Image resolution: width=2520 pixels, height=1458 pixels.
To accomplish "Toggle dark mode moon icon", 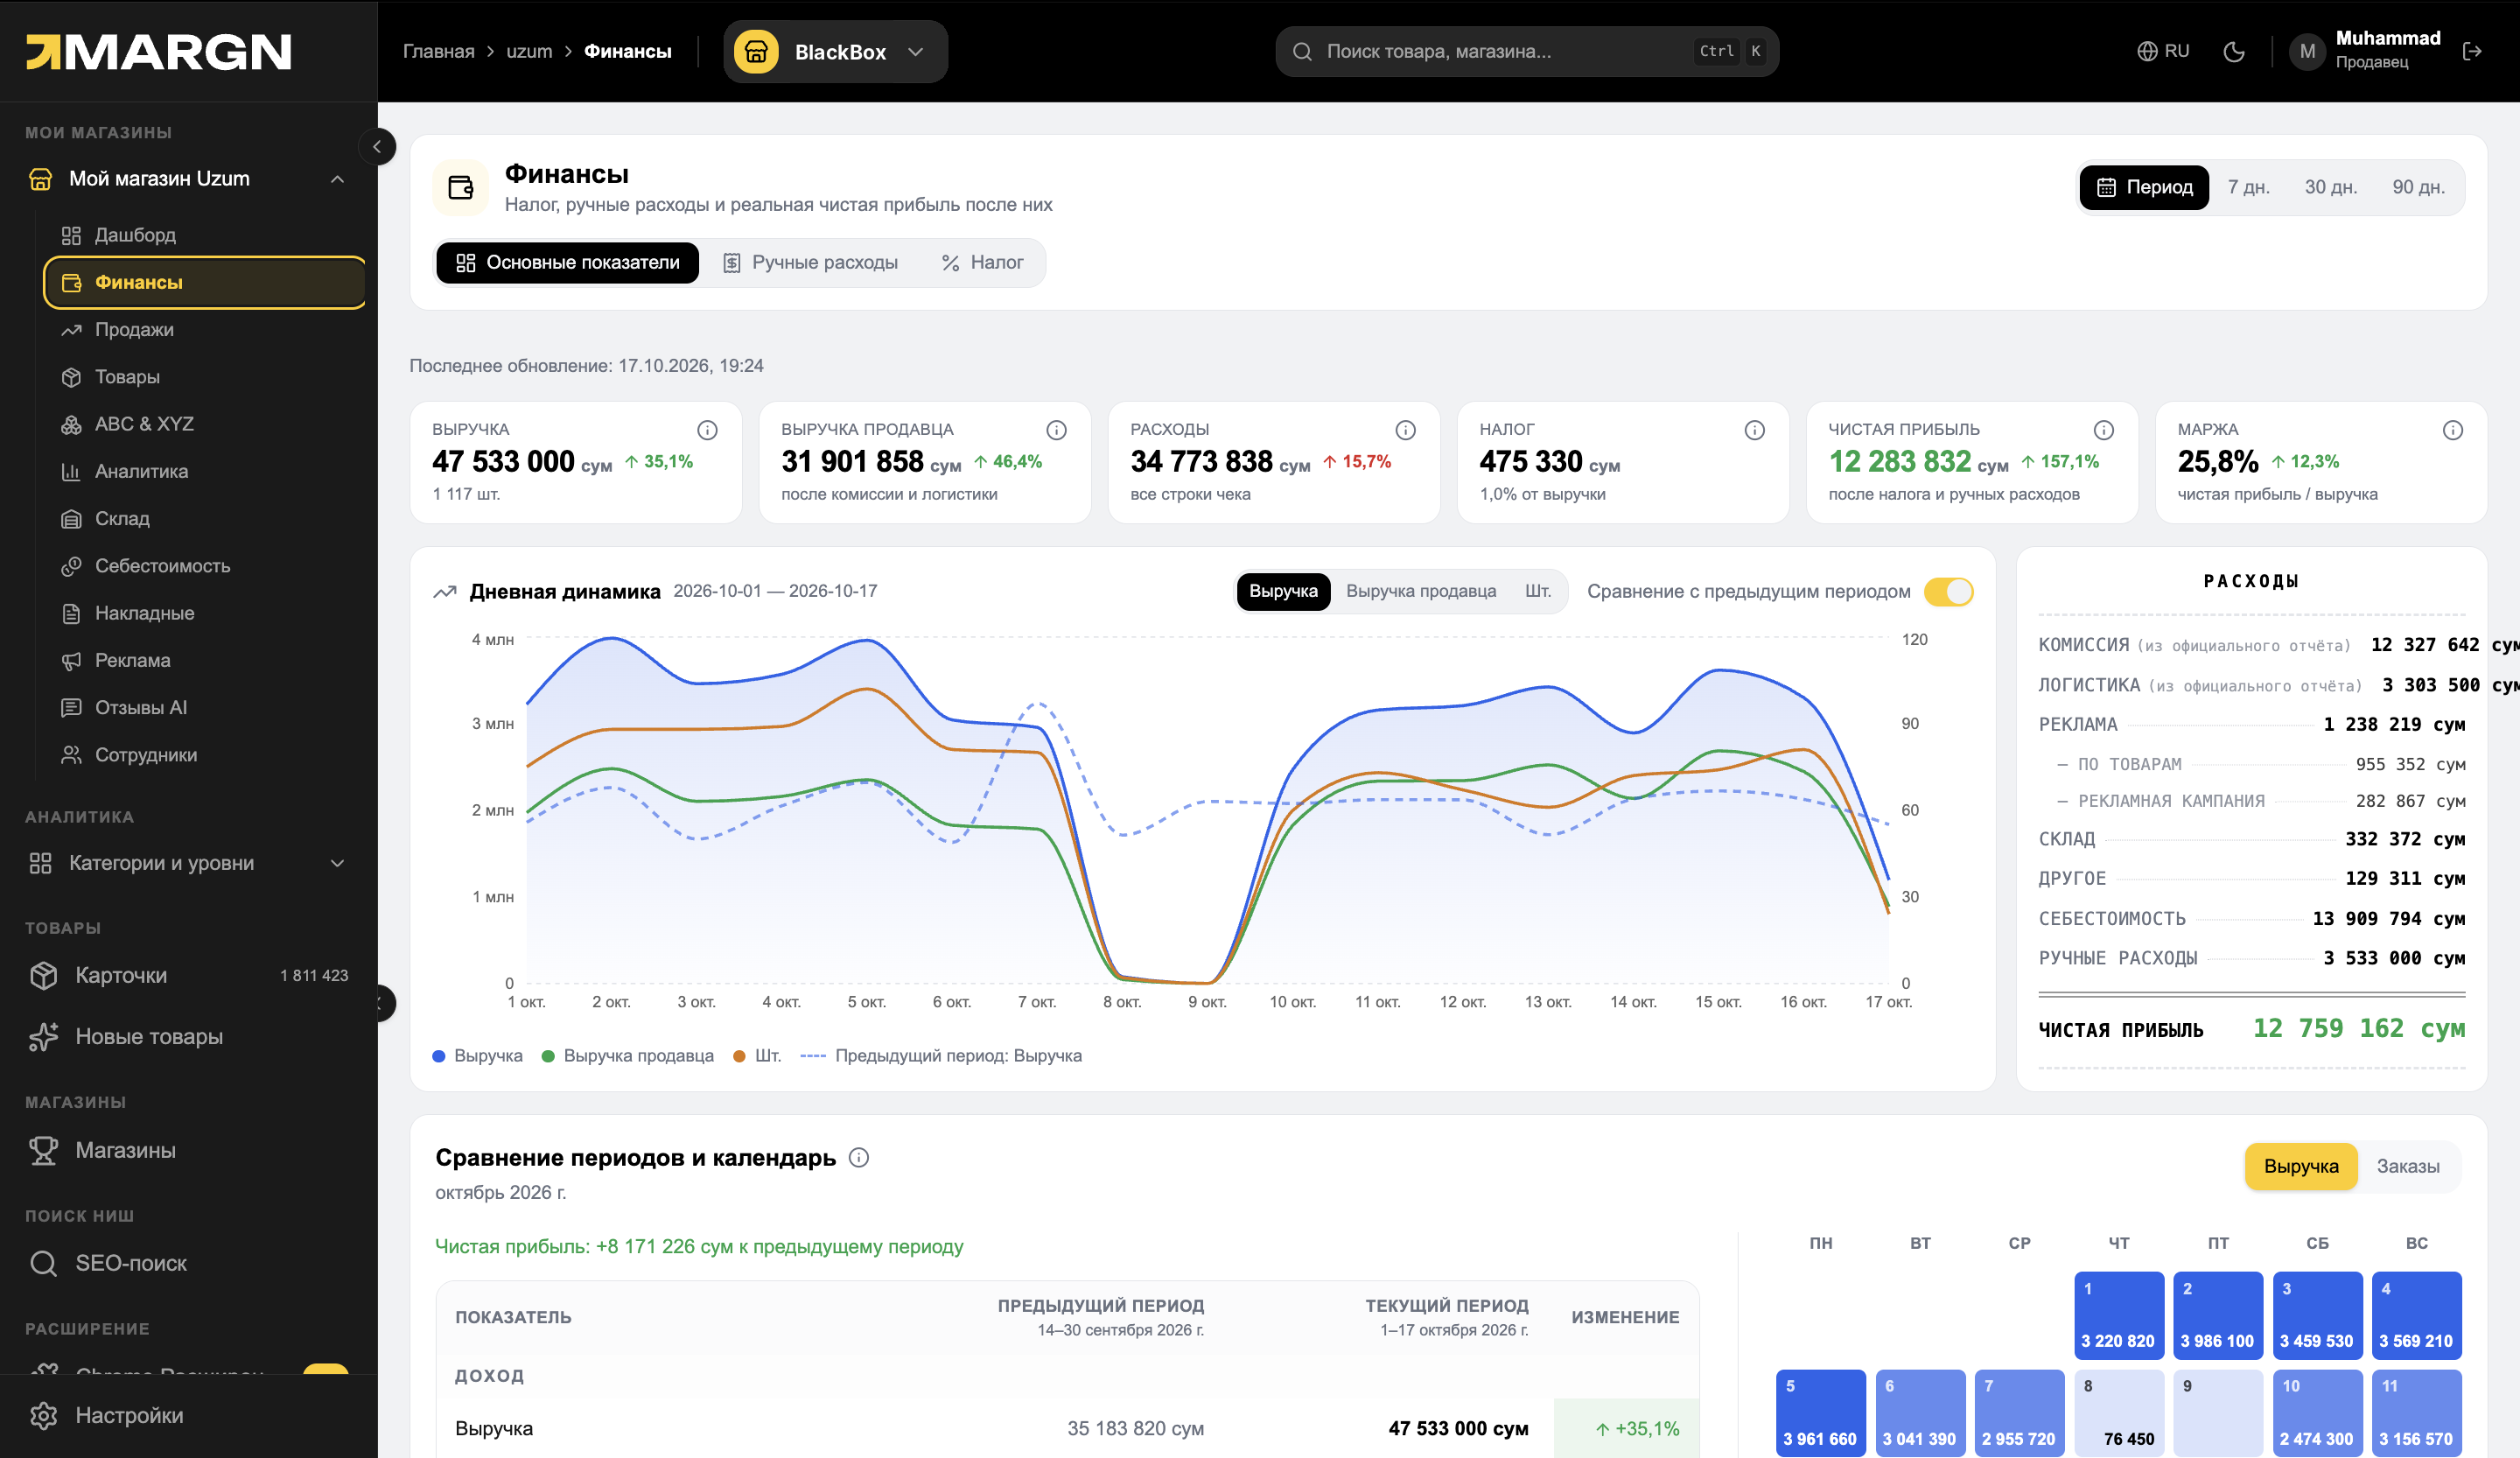I will (x=2233, y=52).
